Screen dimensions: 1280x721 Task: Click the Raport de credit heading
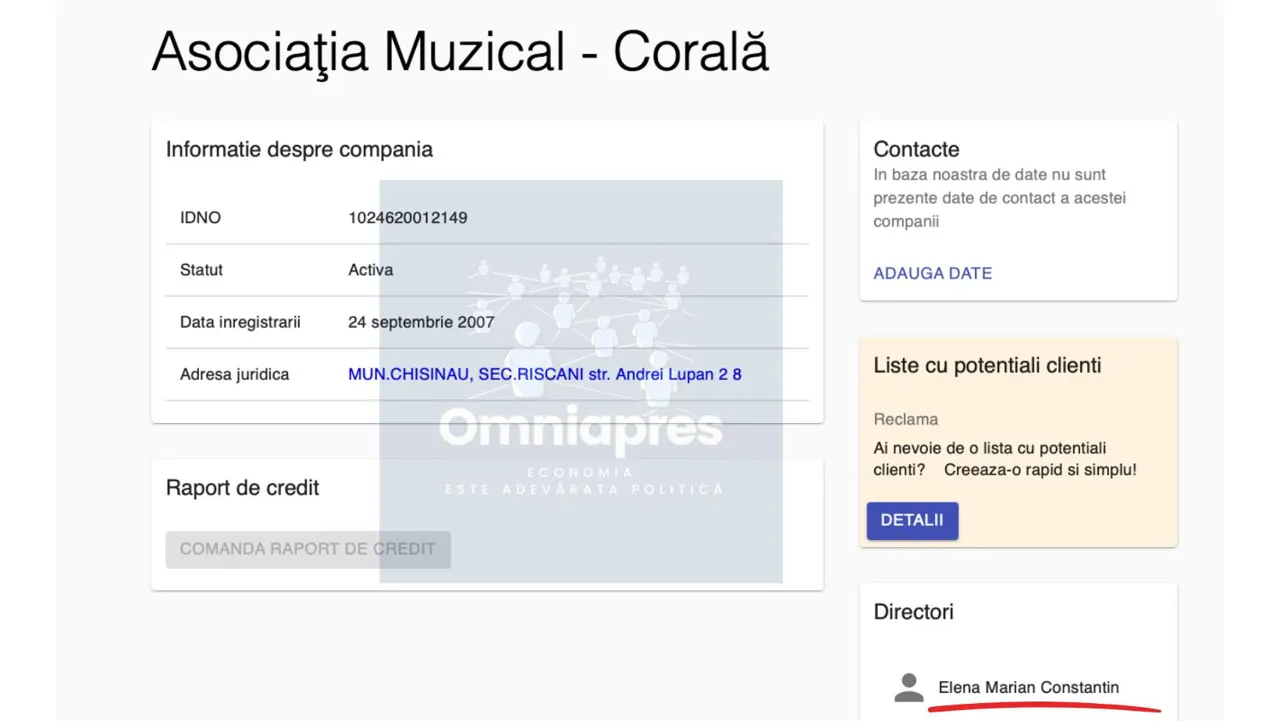[242, 488]
